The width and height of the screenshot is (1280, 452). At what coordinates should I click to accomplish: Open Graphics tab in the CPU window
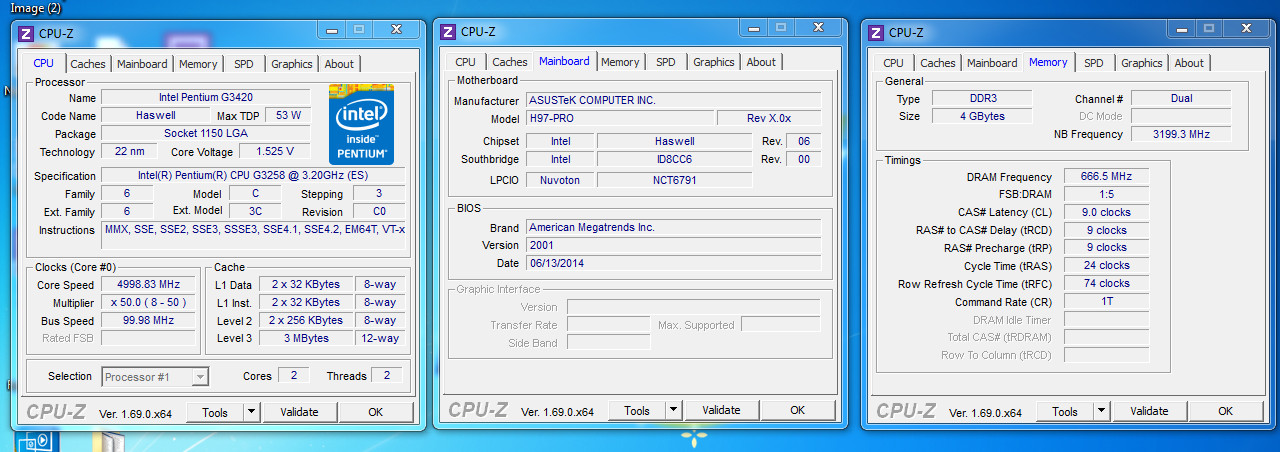(292, 64)
